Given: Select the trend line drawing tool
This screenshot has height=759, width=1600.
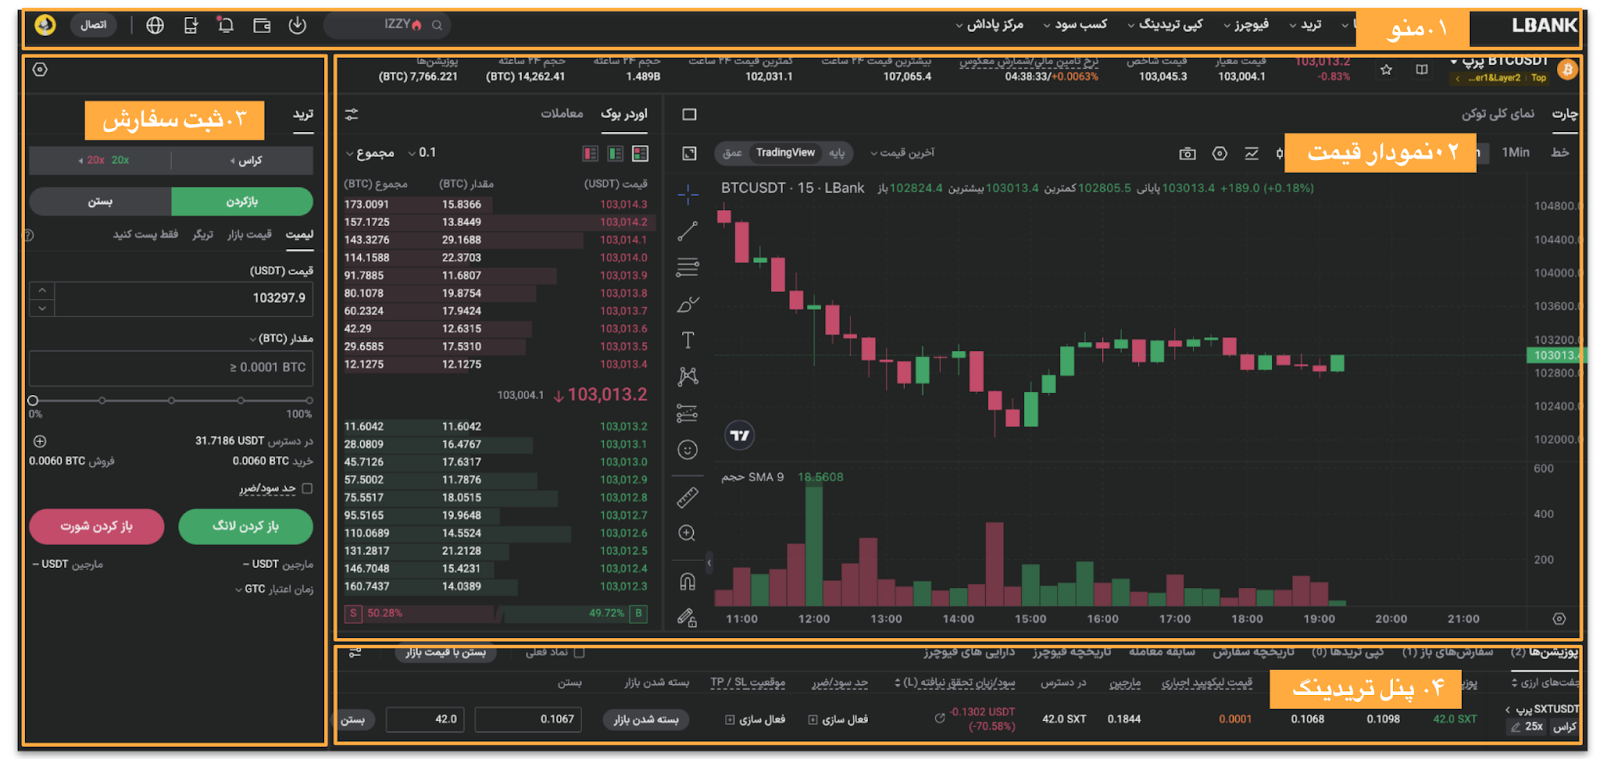Looking at the screenshot, I should 687,231.
